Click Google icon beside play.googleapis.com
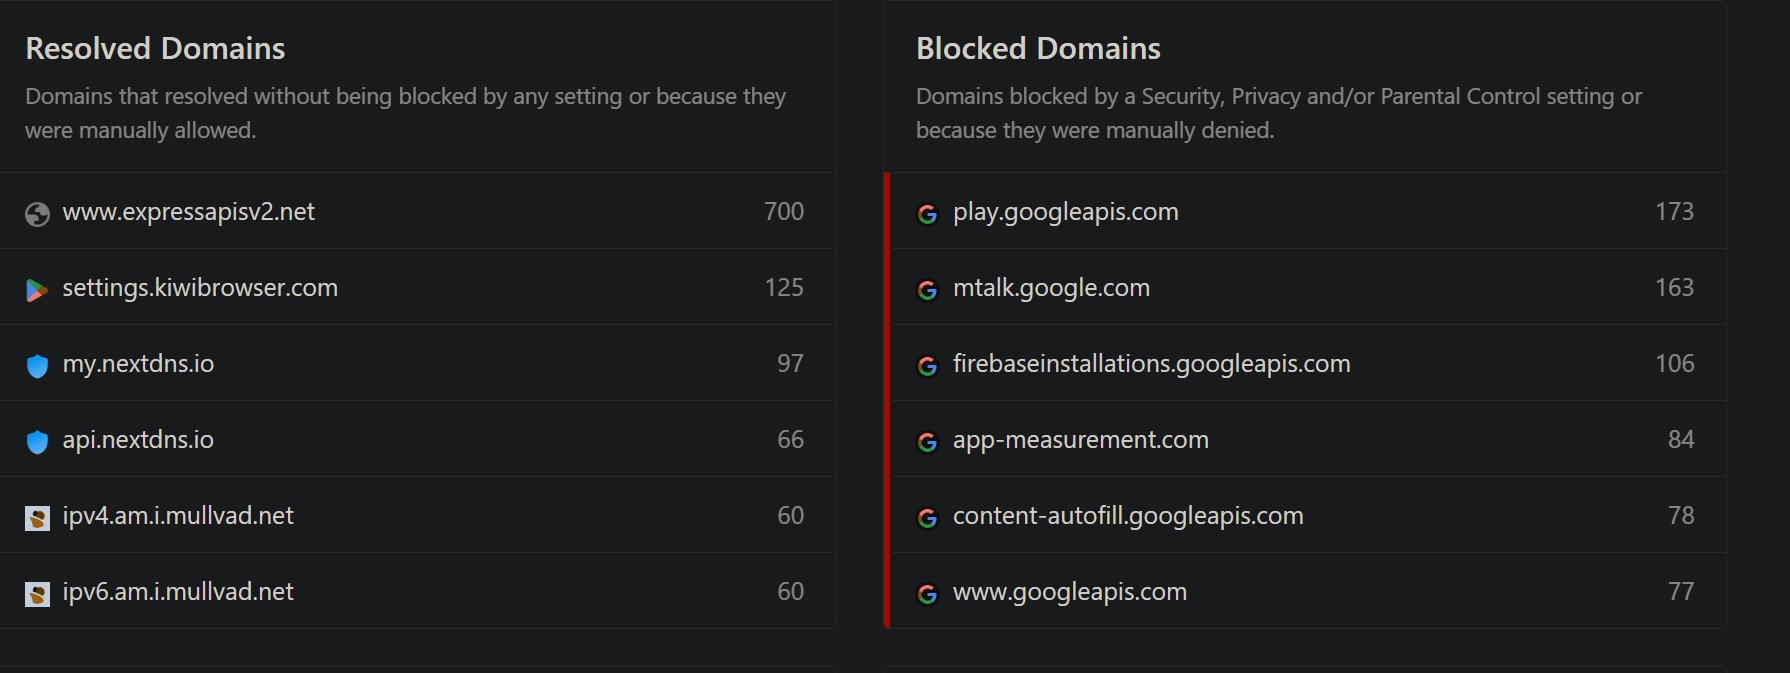1790x673 pixels. (x=928, y=214)
